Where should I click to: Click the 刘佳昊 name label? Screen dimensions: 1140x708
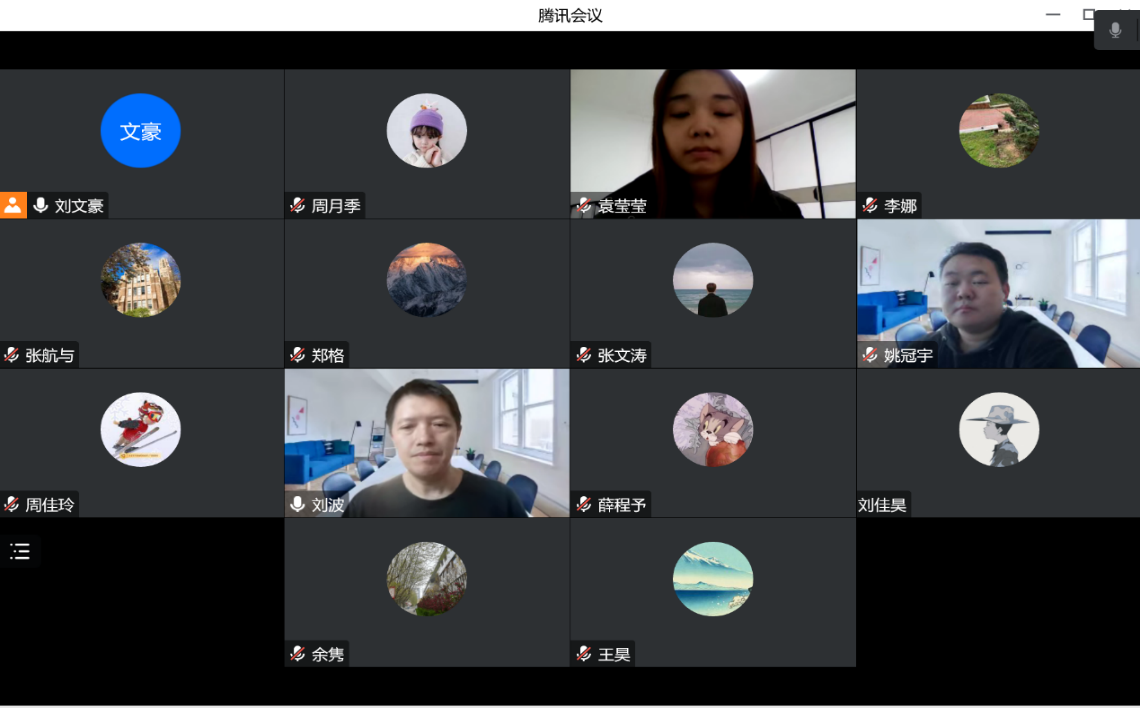[882, 505]
